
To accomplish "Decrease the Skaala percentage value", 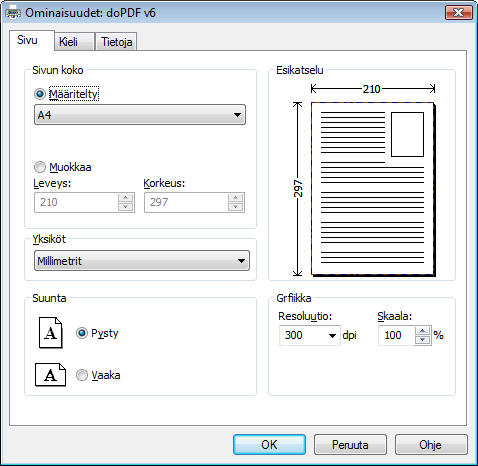I will click(x=423, y=340).
